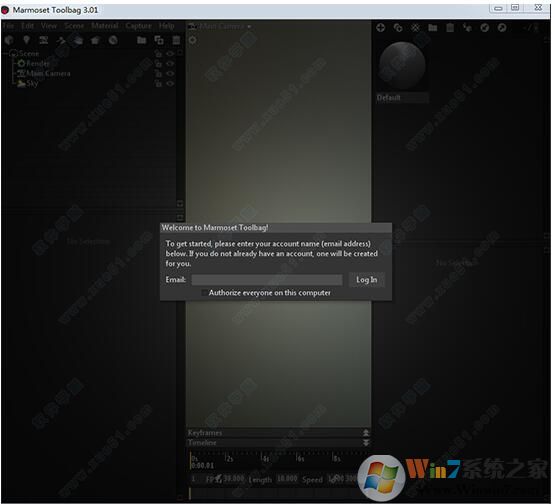Toggle visibility eye for Main Camera row
The image size is (555, 504).
tap(170, 74)
